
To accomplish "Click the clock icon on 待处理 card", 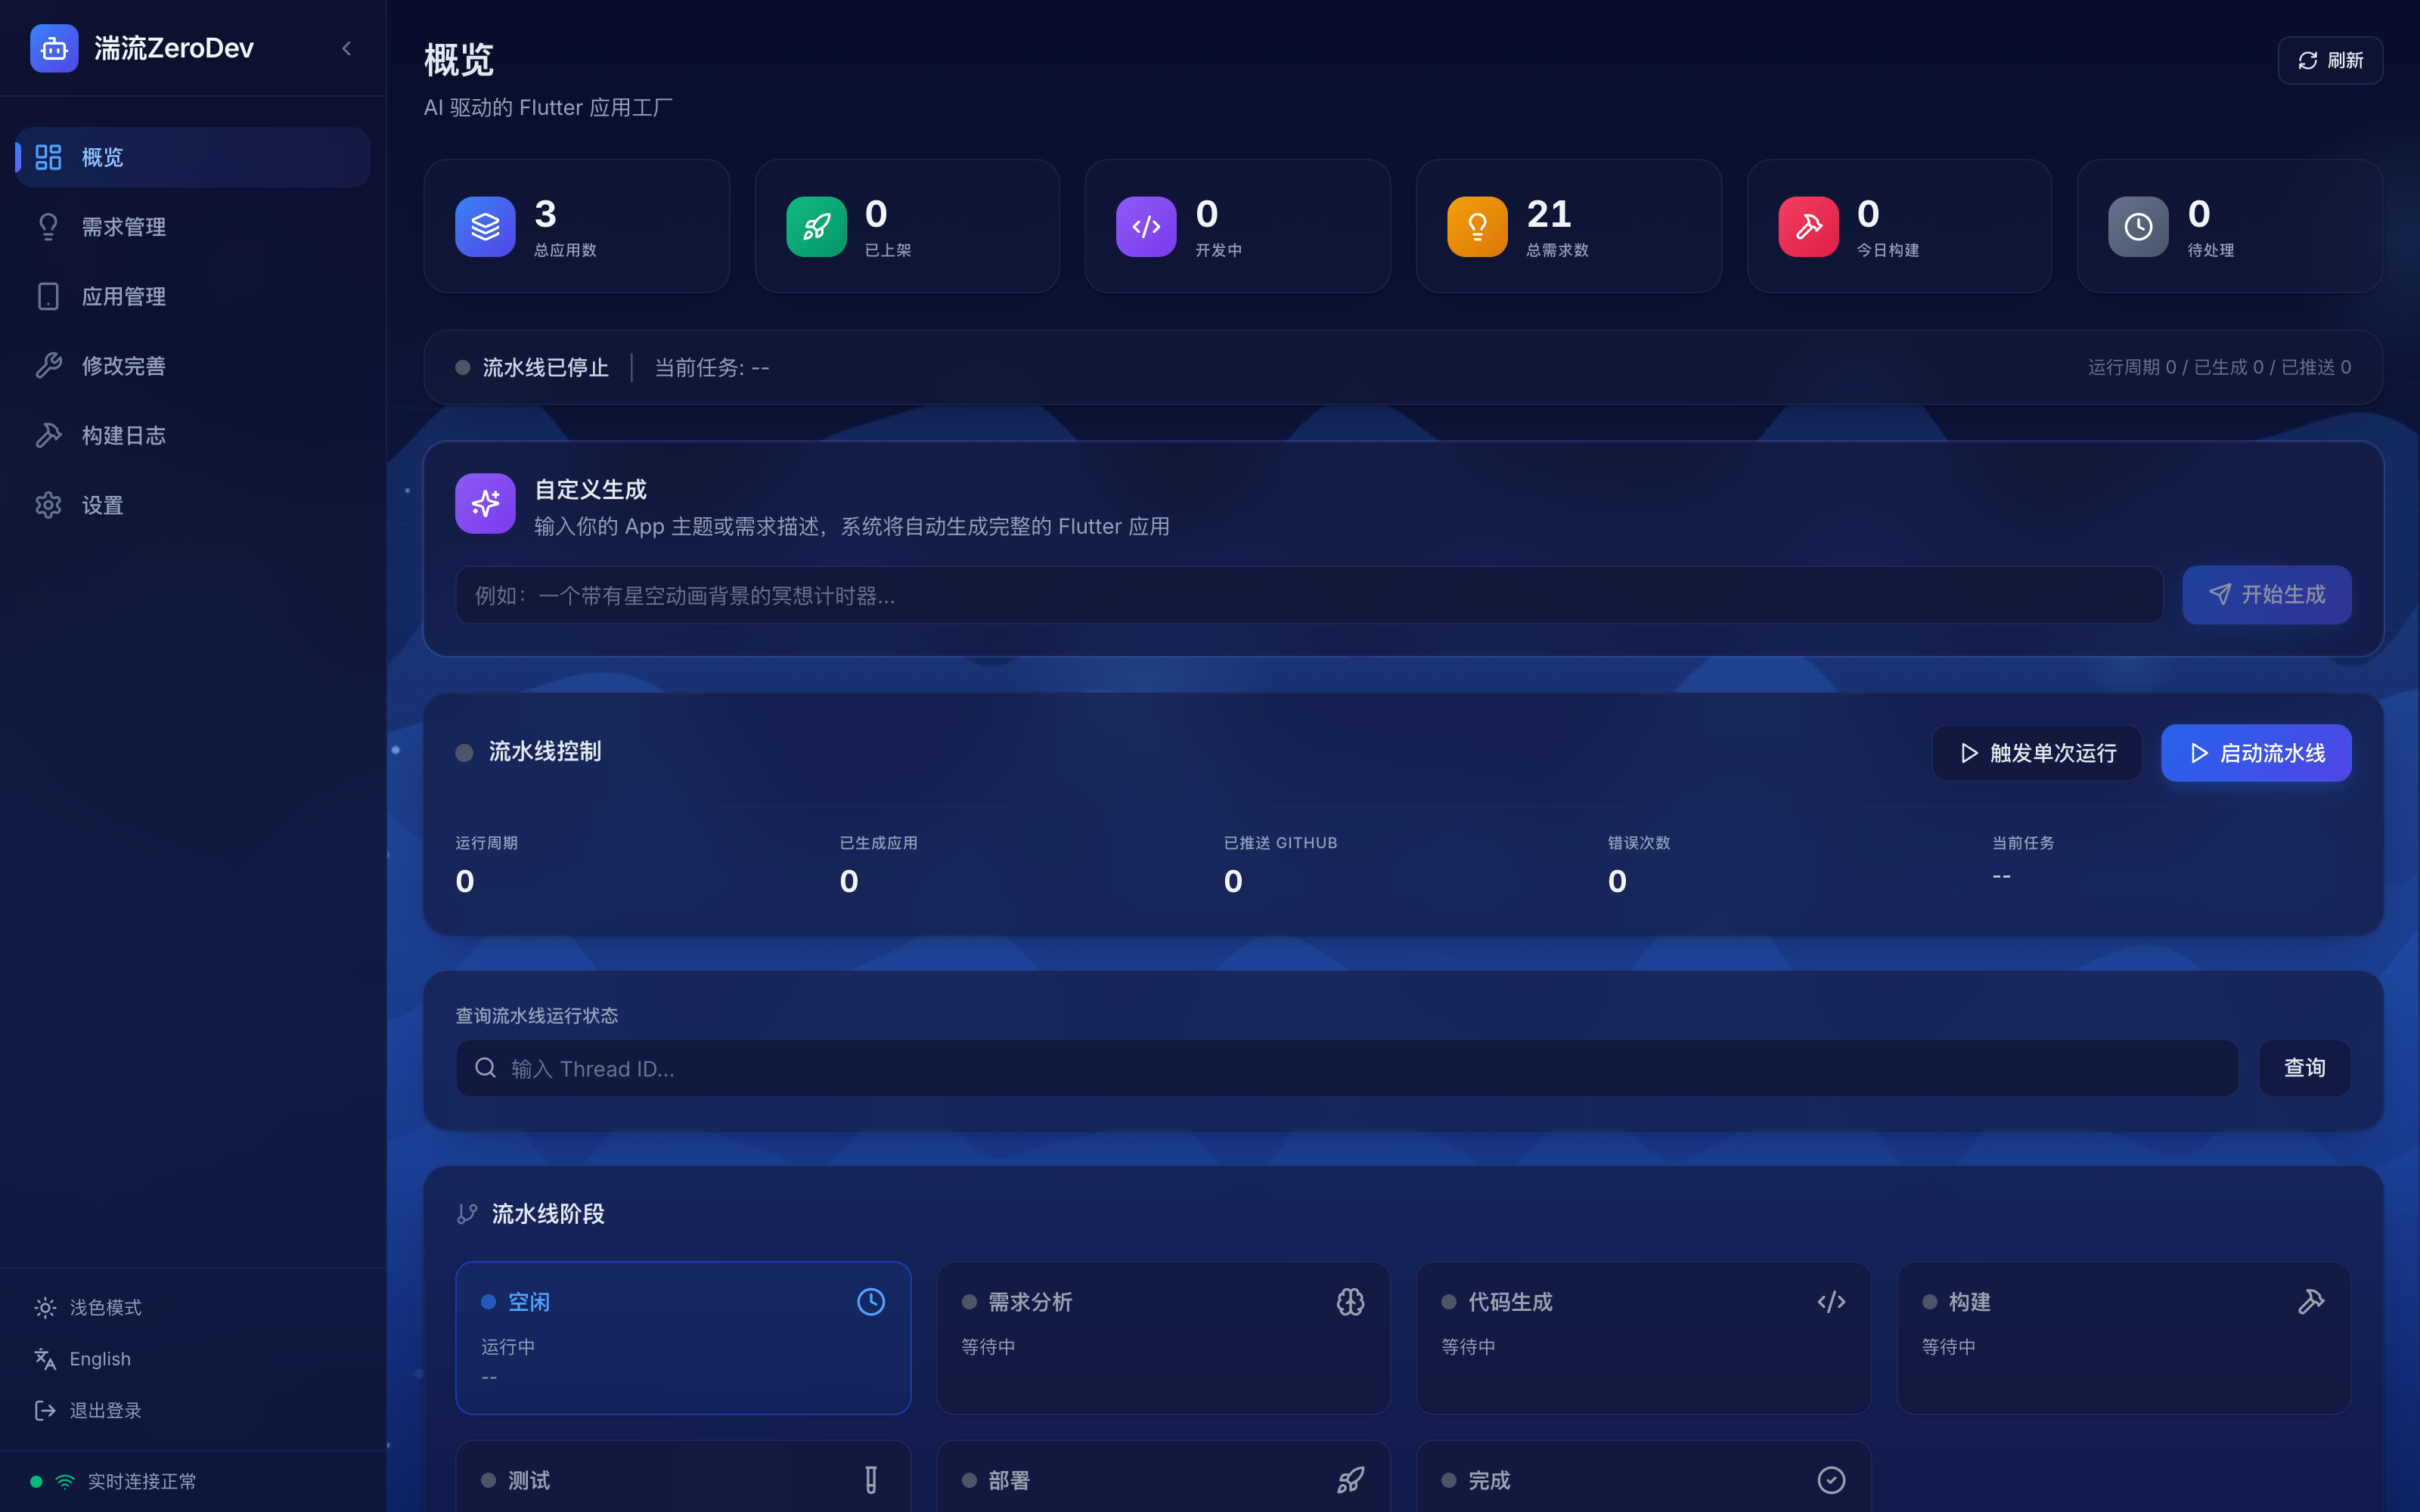I will tap(2138, 227).
